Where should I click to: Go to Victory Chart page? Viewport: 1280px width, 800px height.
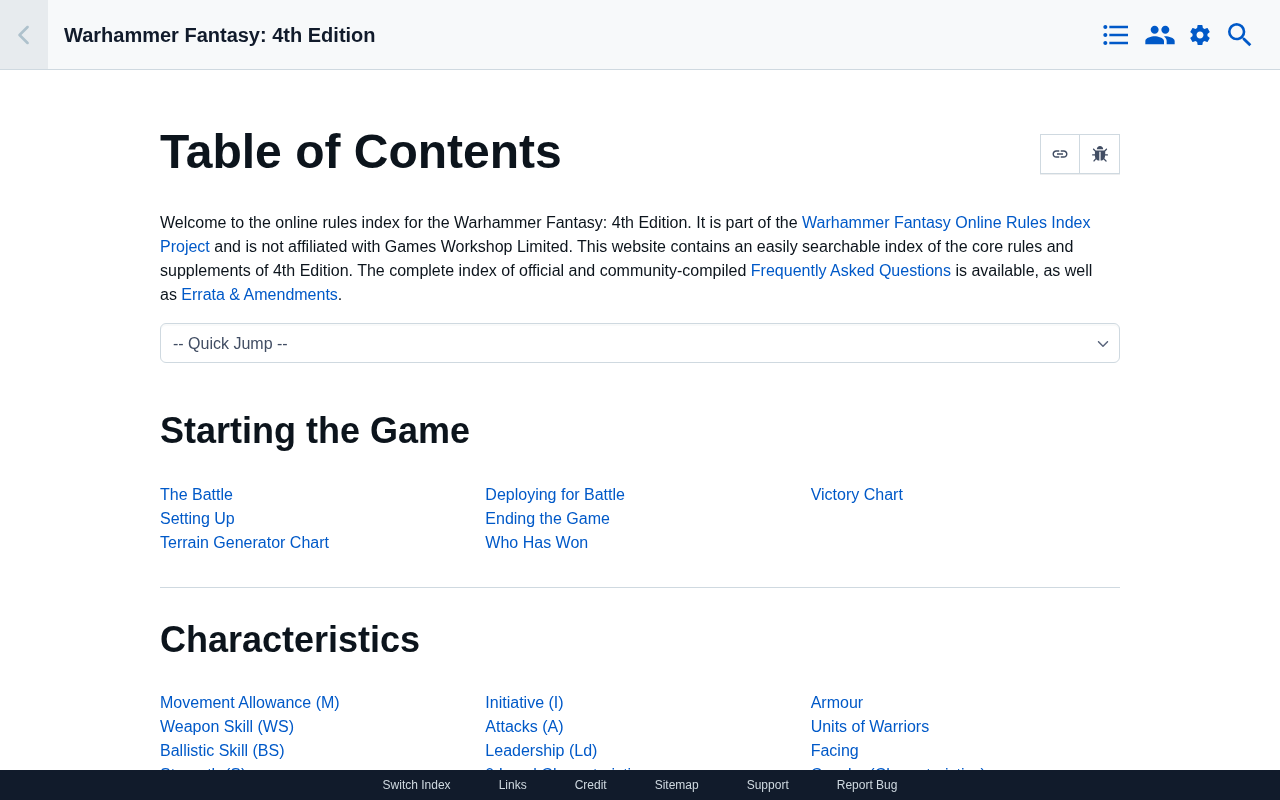[856, 495]
